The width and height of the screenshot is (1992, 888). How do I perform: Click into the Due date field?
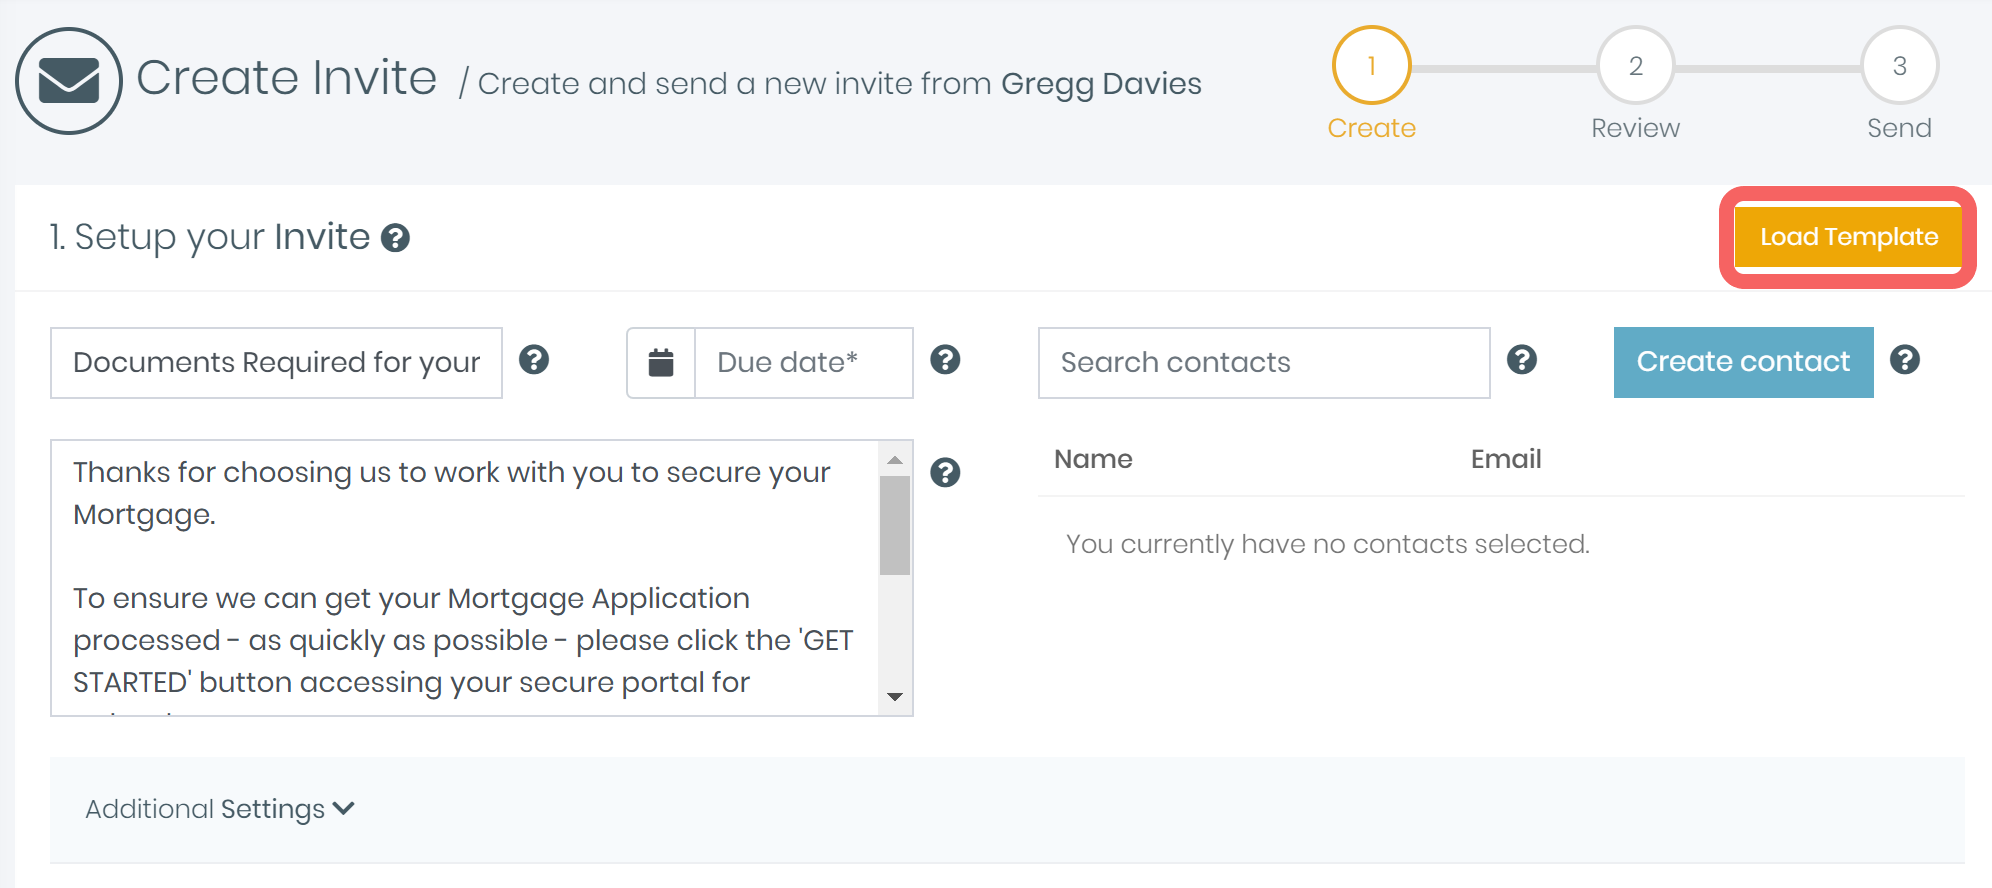(803, 363)
